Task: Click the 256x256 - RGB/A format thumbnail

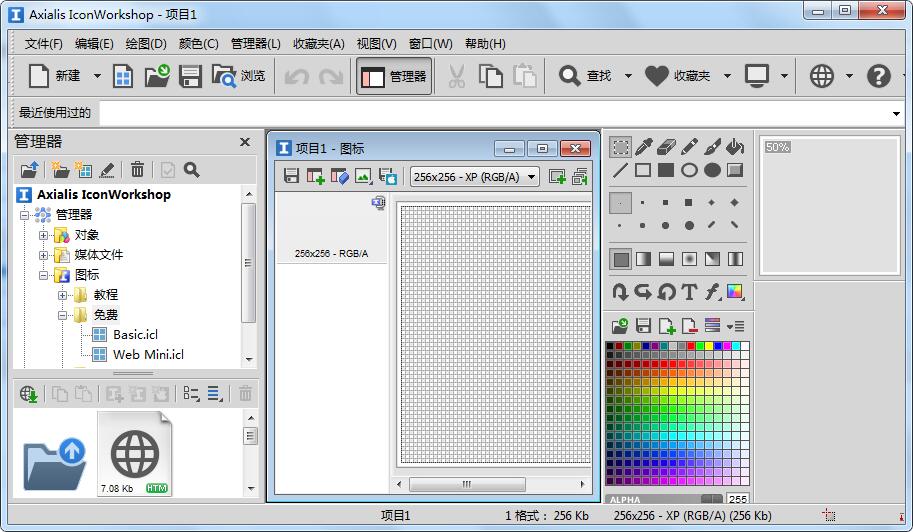Action: click(x=331, y=228)
